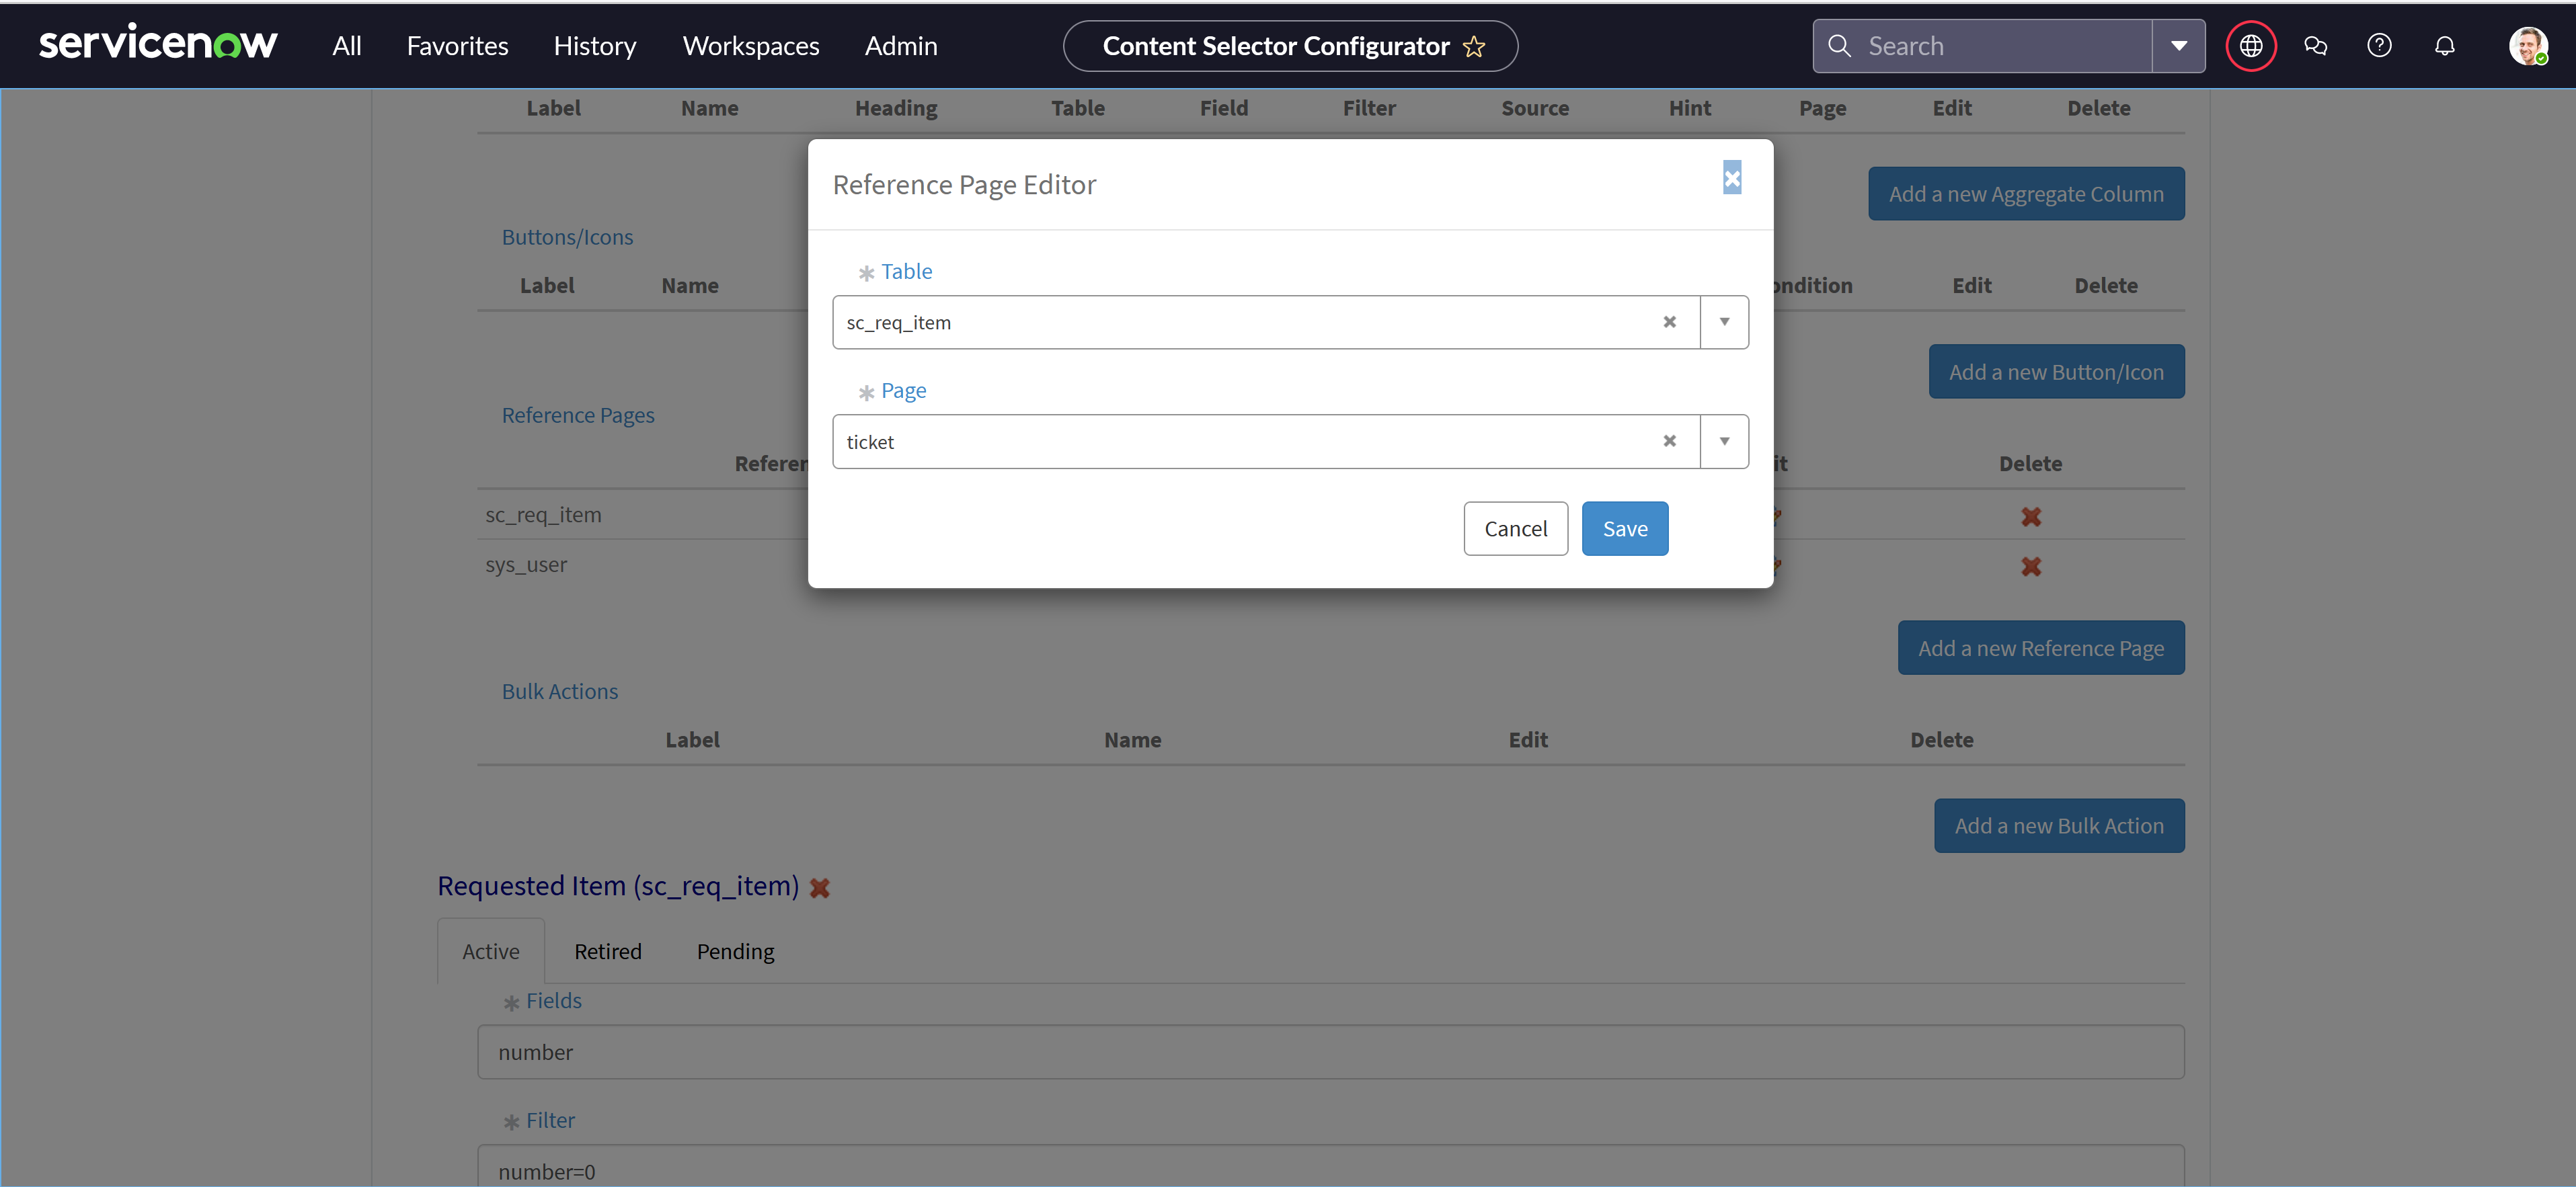The width and height of the screenshot is (2576, 1187).
Task: Star the Content Selector Configurator favorite
Action: pos(1473,46)
